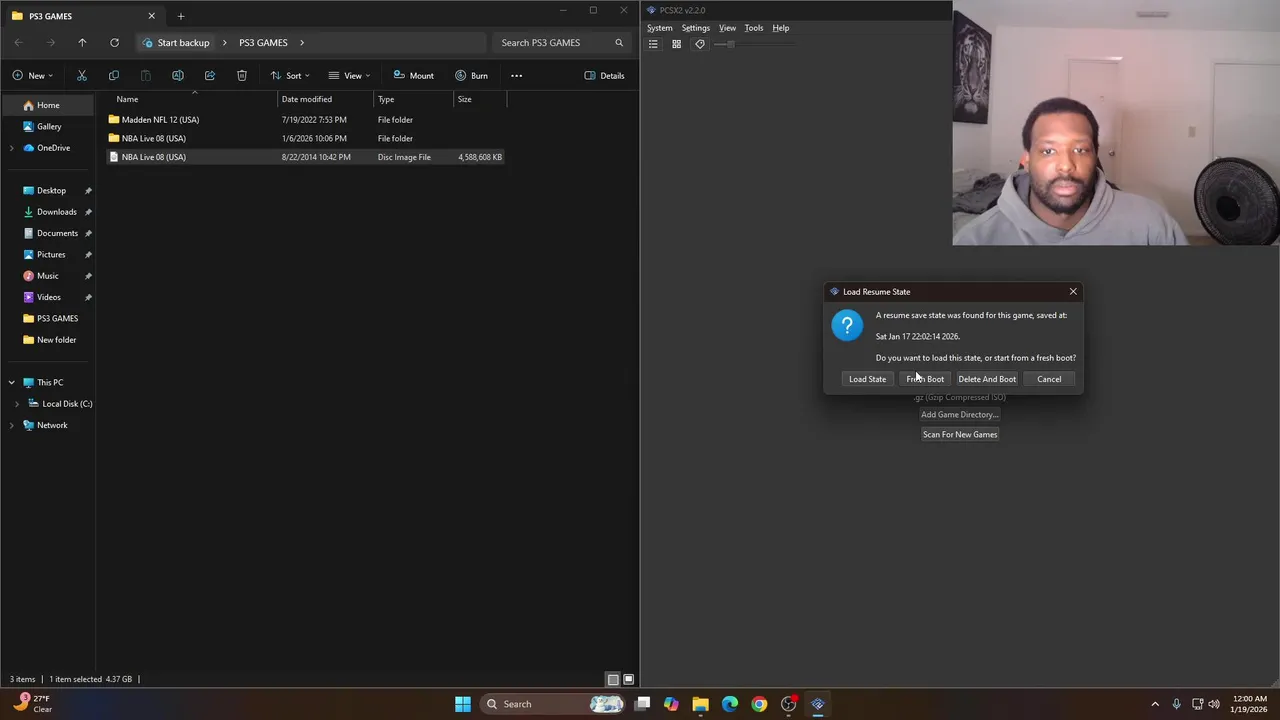Viewport: 1280px width, 720px height.
Task: Open the View menu in PCSX2
Action: click(x=727, y=28)
